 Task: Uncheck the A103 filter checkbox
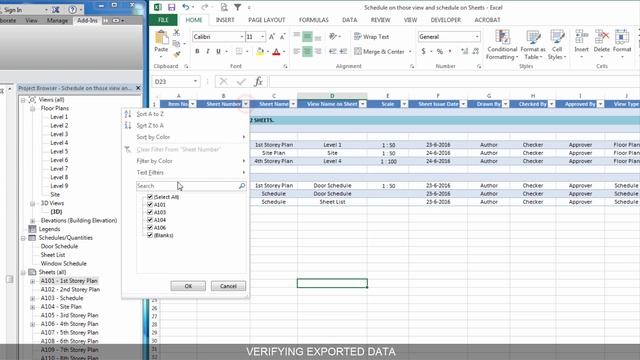[150, 212]
